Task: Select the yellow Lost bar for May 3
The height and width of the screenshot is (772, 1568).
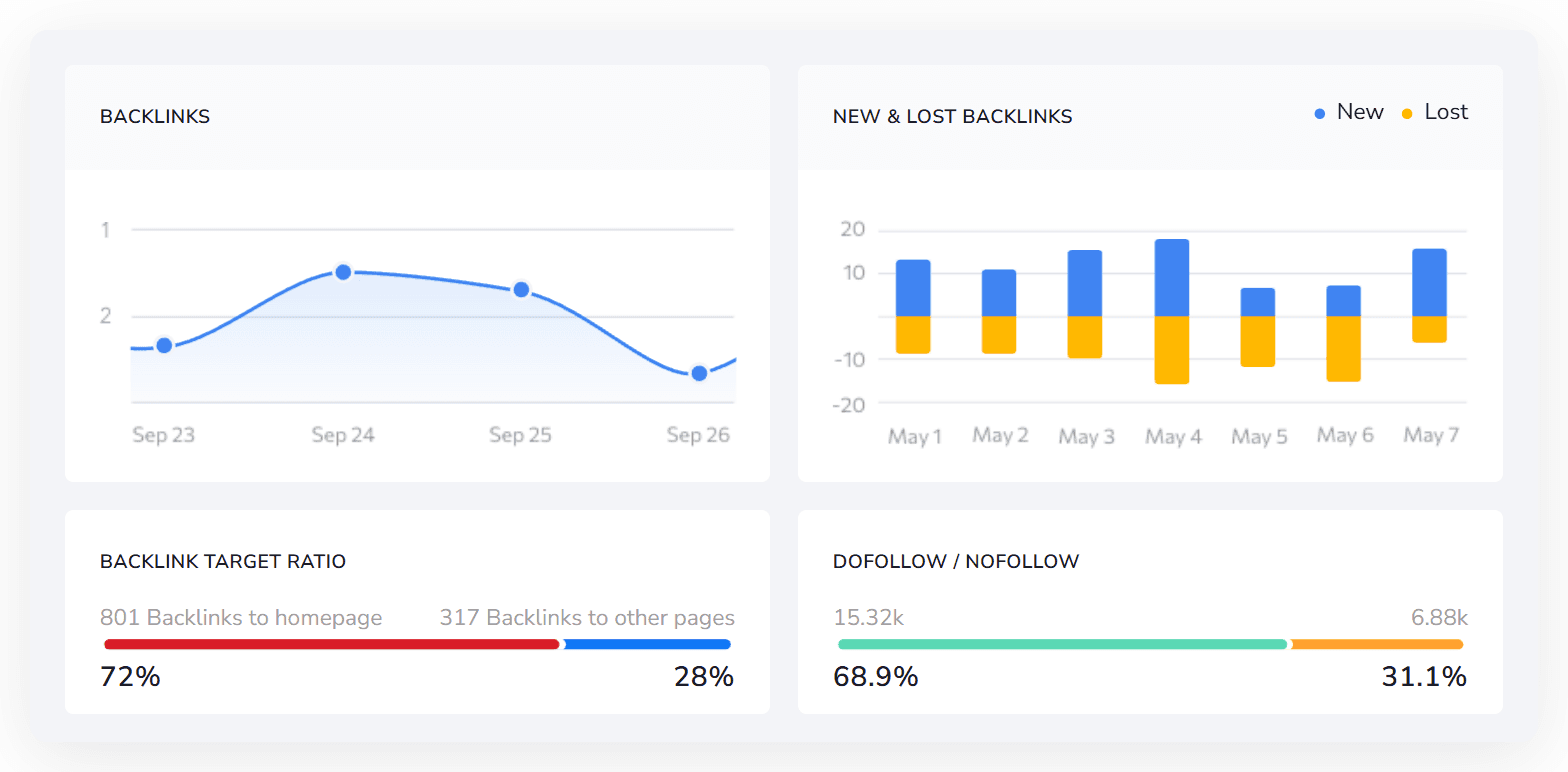Action: tap(1085, 337)
